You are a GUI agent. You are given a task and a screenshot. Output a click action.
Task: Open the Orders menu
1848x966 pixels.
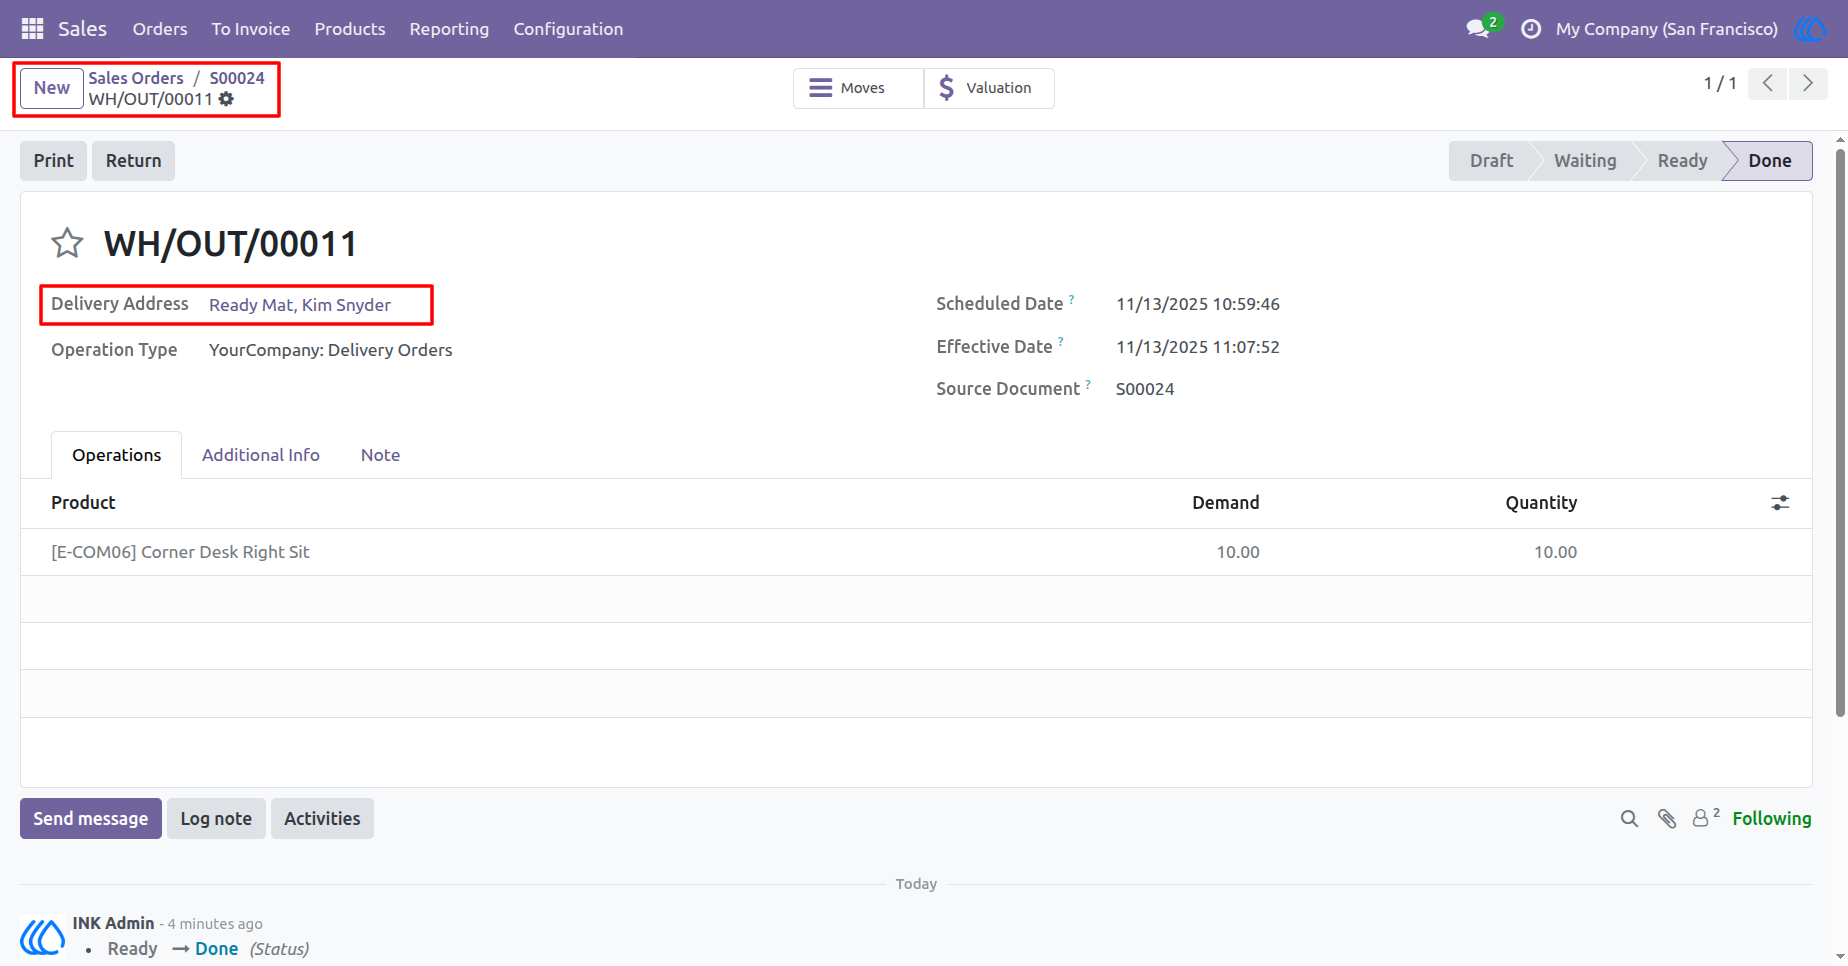(160, 29)
